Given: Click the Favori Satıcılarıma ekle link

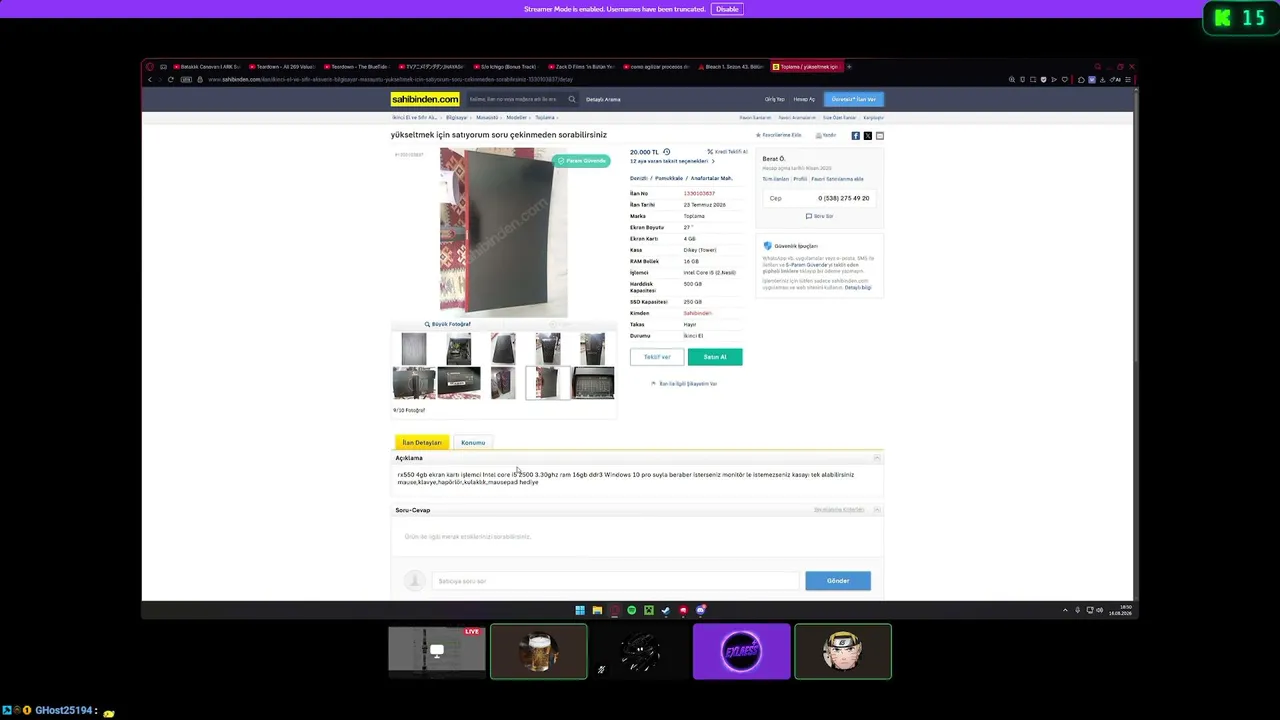Looking at the screenshot, I should click(x=838, y=179).
